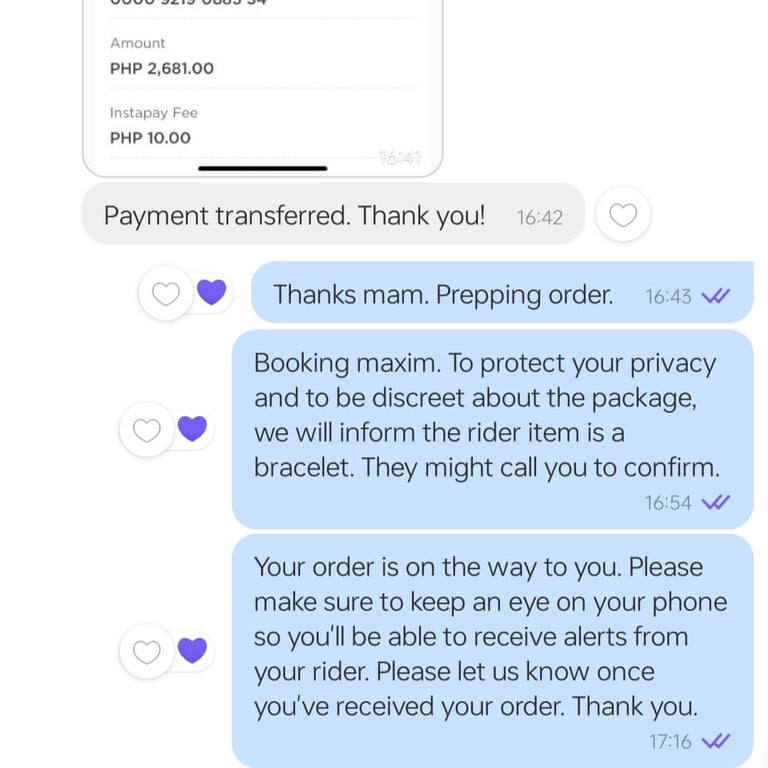Image resolution: width=768 pixels, height=768 pixels.
Task: Tap purple heart reaction next to "Prepping order" message
Action: pyautogui.click(x=212, y=292)
